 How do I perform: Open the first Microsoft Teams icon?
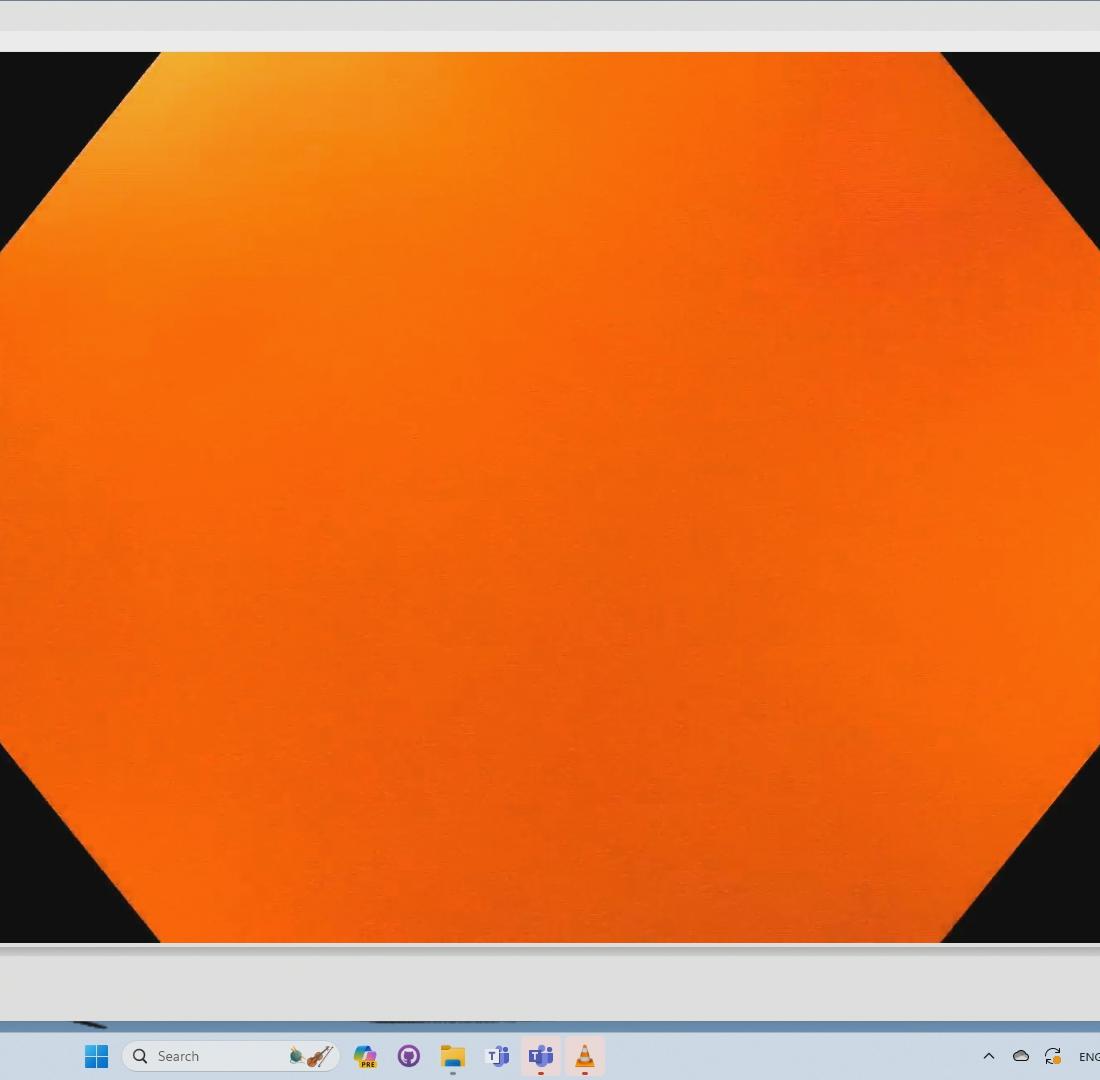click(497, 1056)
